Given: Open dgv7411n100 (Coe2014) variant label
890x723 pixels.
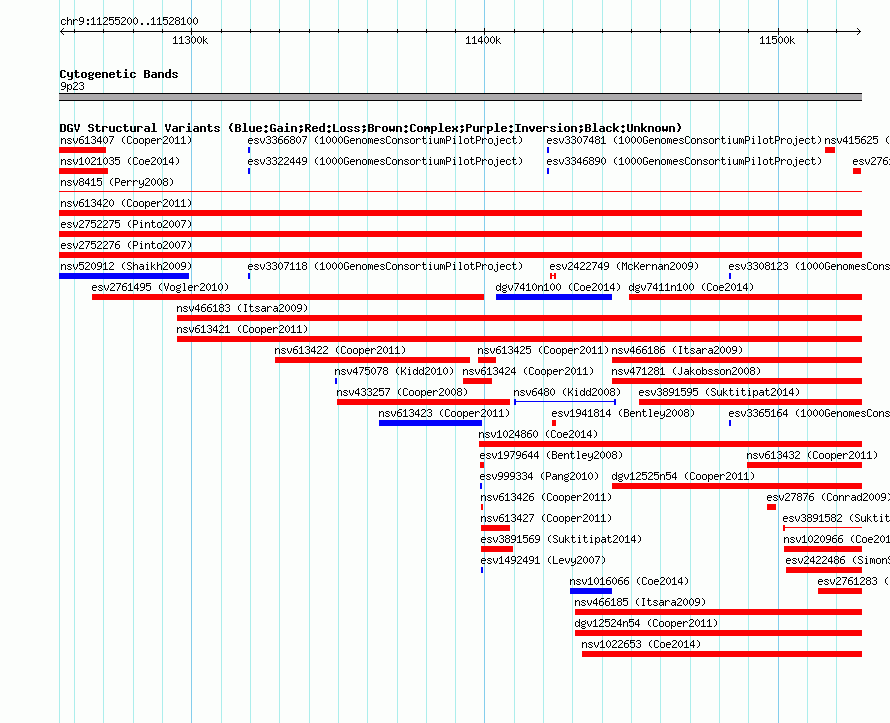Looking at the screenshot, I should point(691,287).
